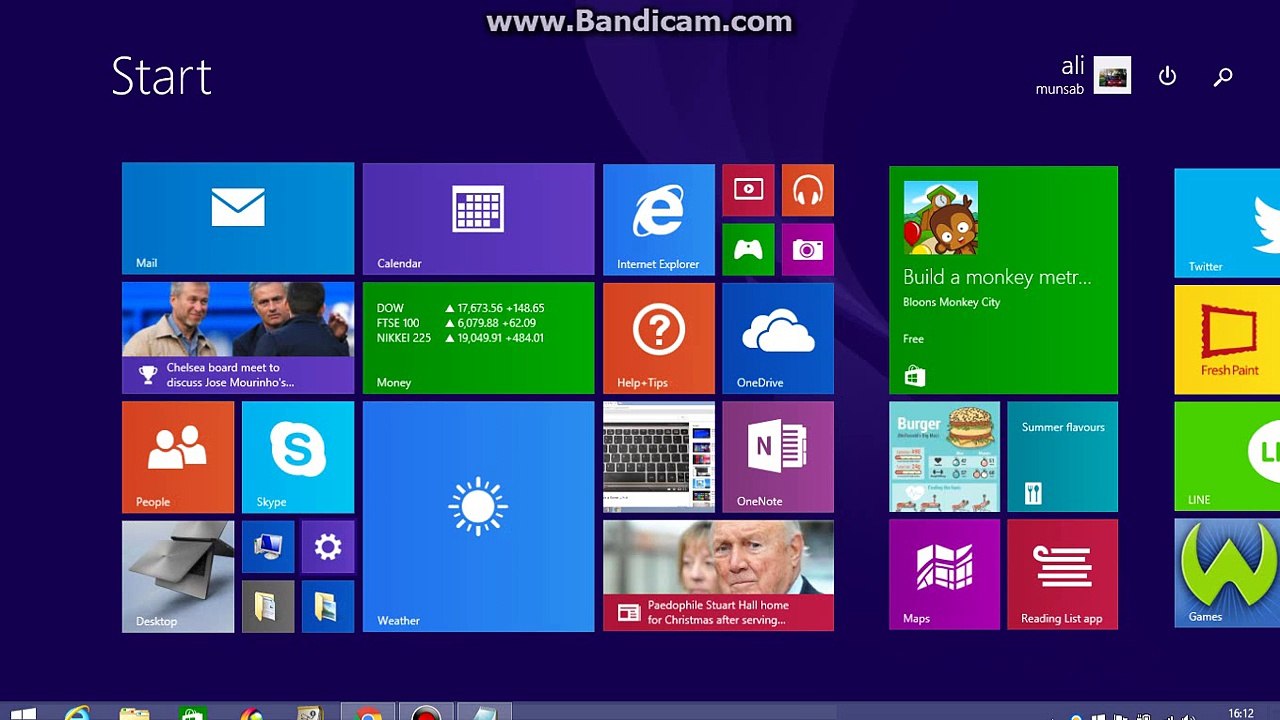1280x720 pixels.
Task: Switch to Google Chrome in the taskbar
Action: pos(369,713)
